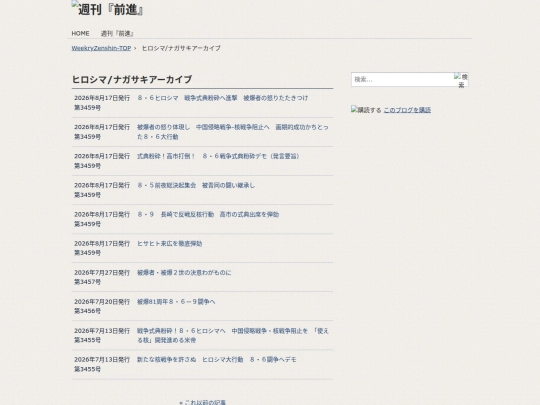Click the 週刊『前進』 site logo image
Screen dimensions: 540x405
point(107,9)
